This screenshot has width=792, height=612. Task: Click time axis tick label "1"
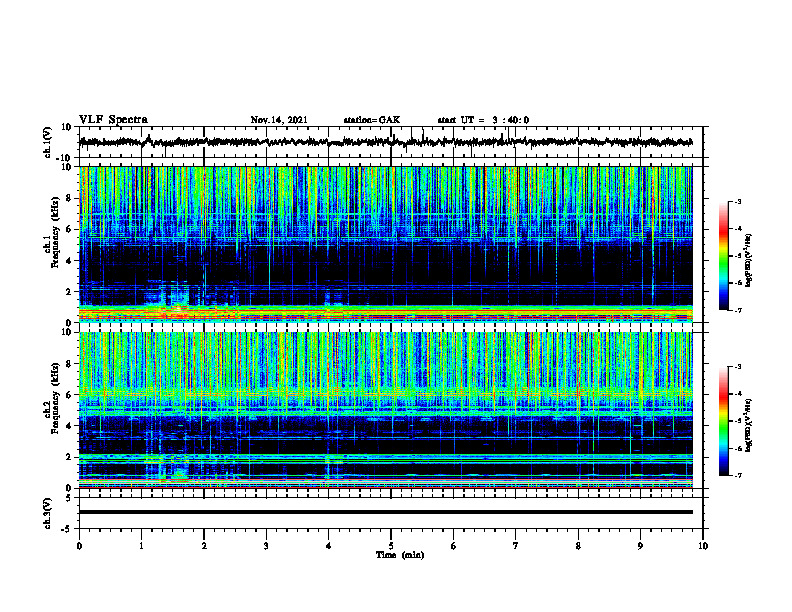[x=141, y=546]
